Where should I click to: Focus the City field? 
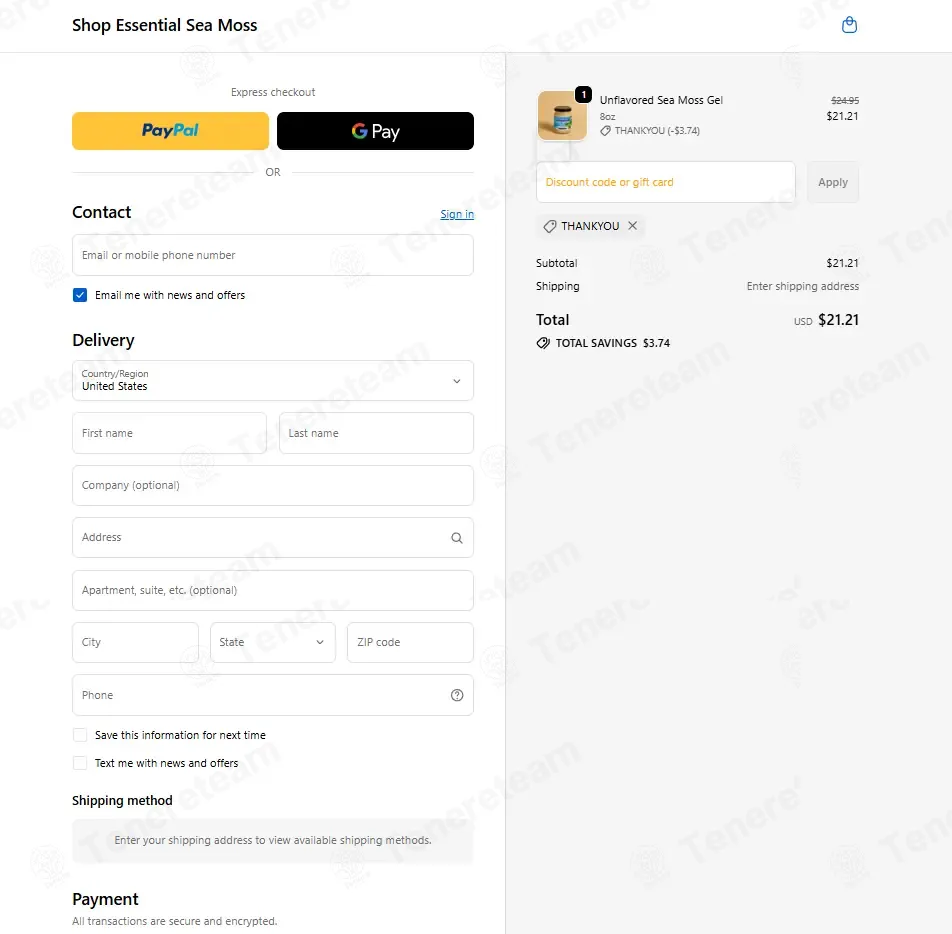135,643
